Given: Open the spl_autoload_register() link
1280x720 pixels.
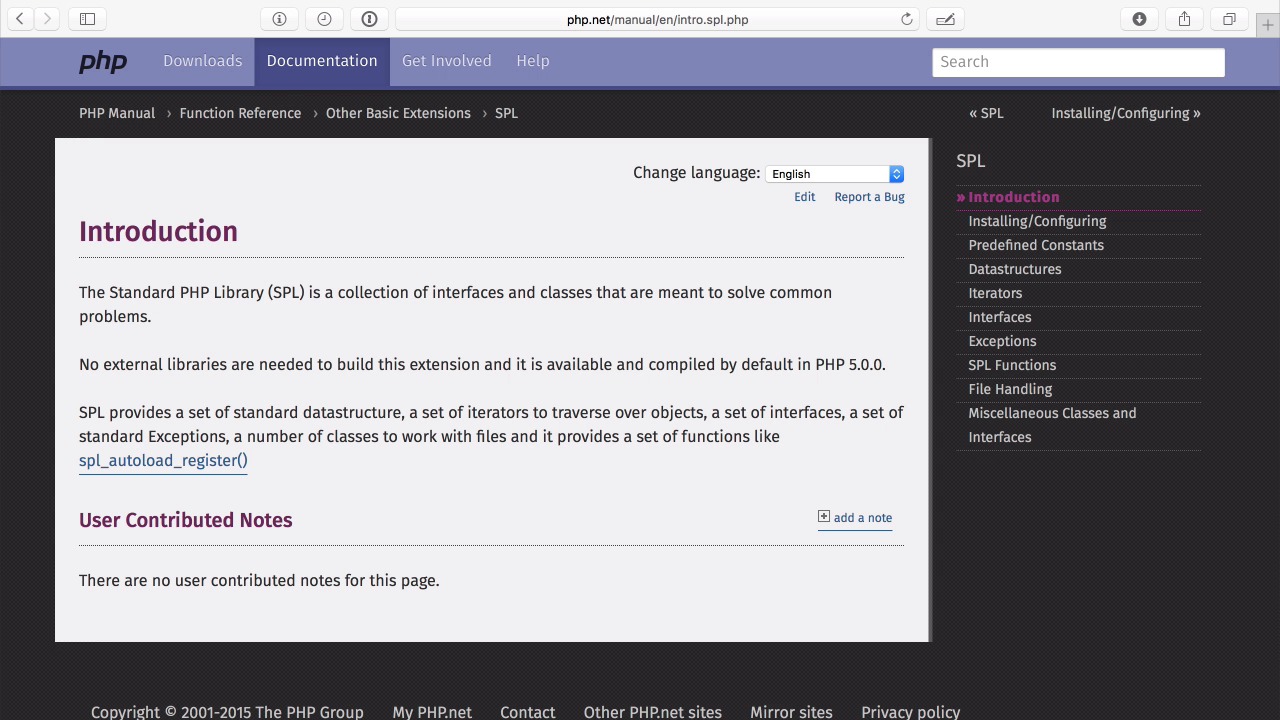Looking at the screenshot, I should tap(163, 461).
